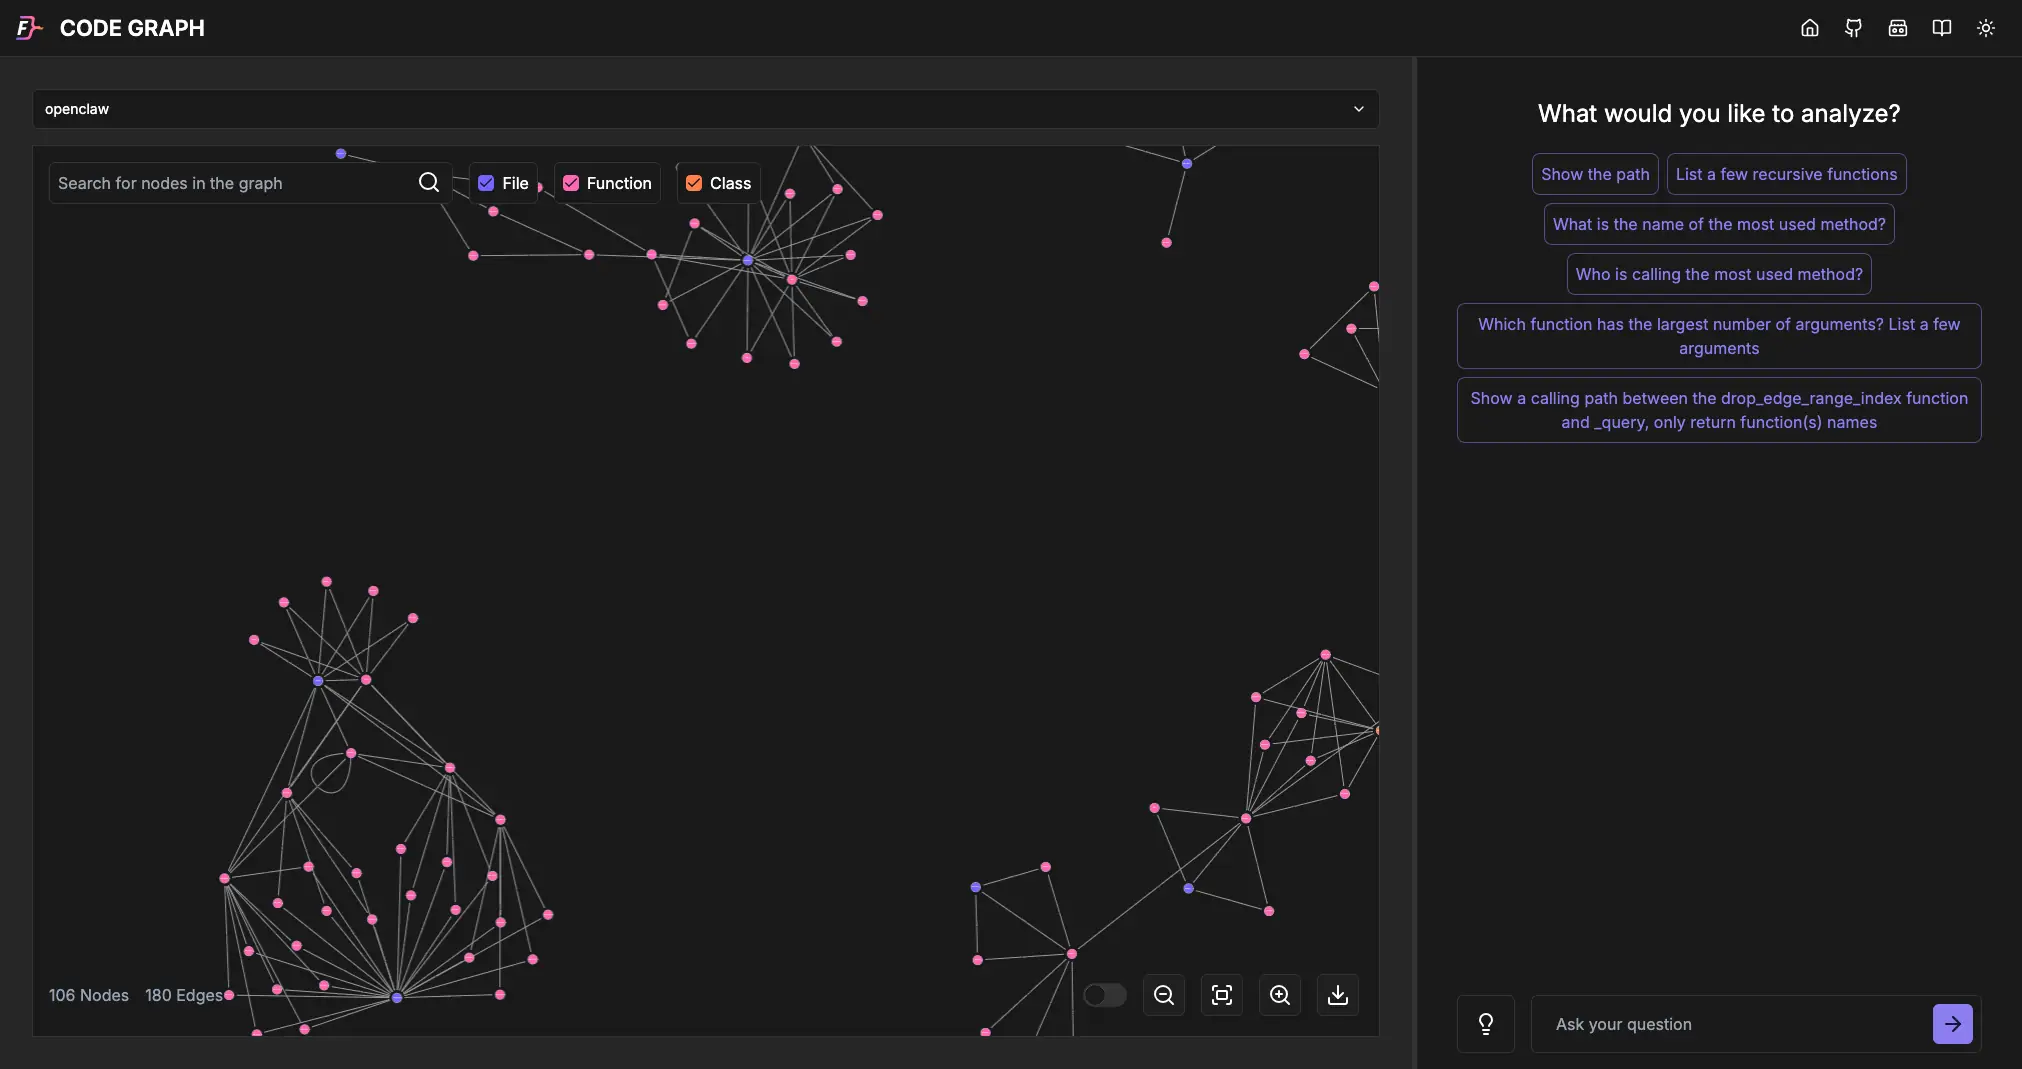Select the List a few recursive functions prompt
This screenshot has height=1069, width=2022.
(1786, 174)
